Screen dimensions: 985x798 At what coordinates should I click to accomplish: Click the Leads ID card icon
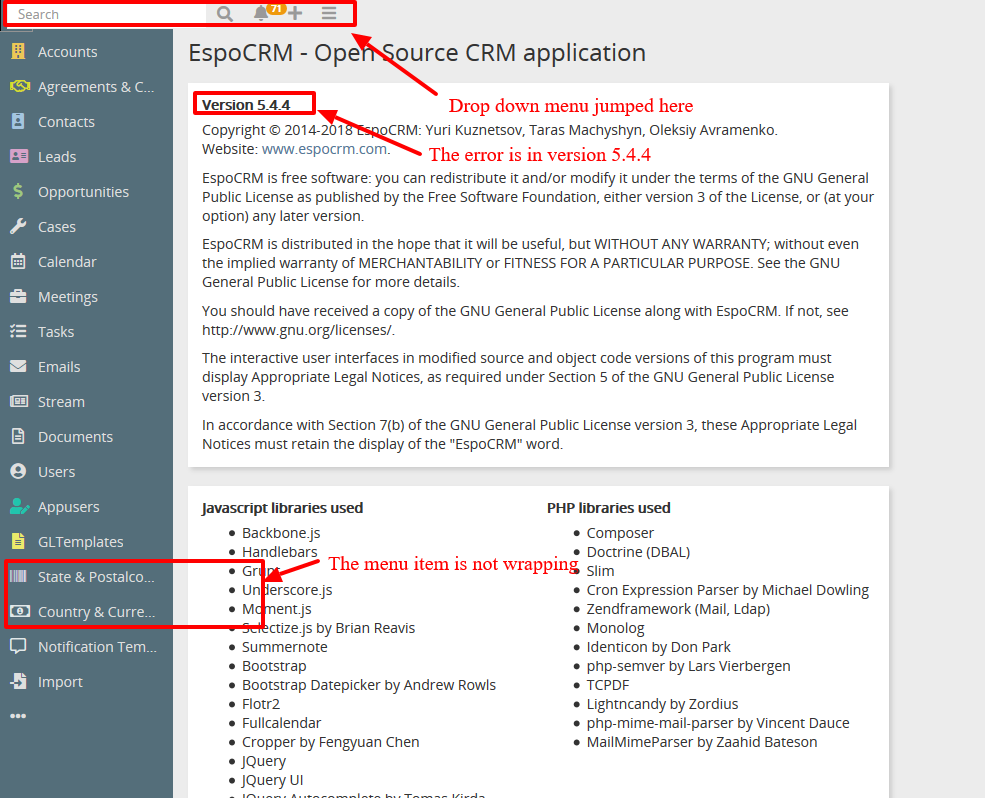click(x=19, y=156)
